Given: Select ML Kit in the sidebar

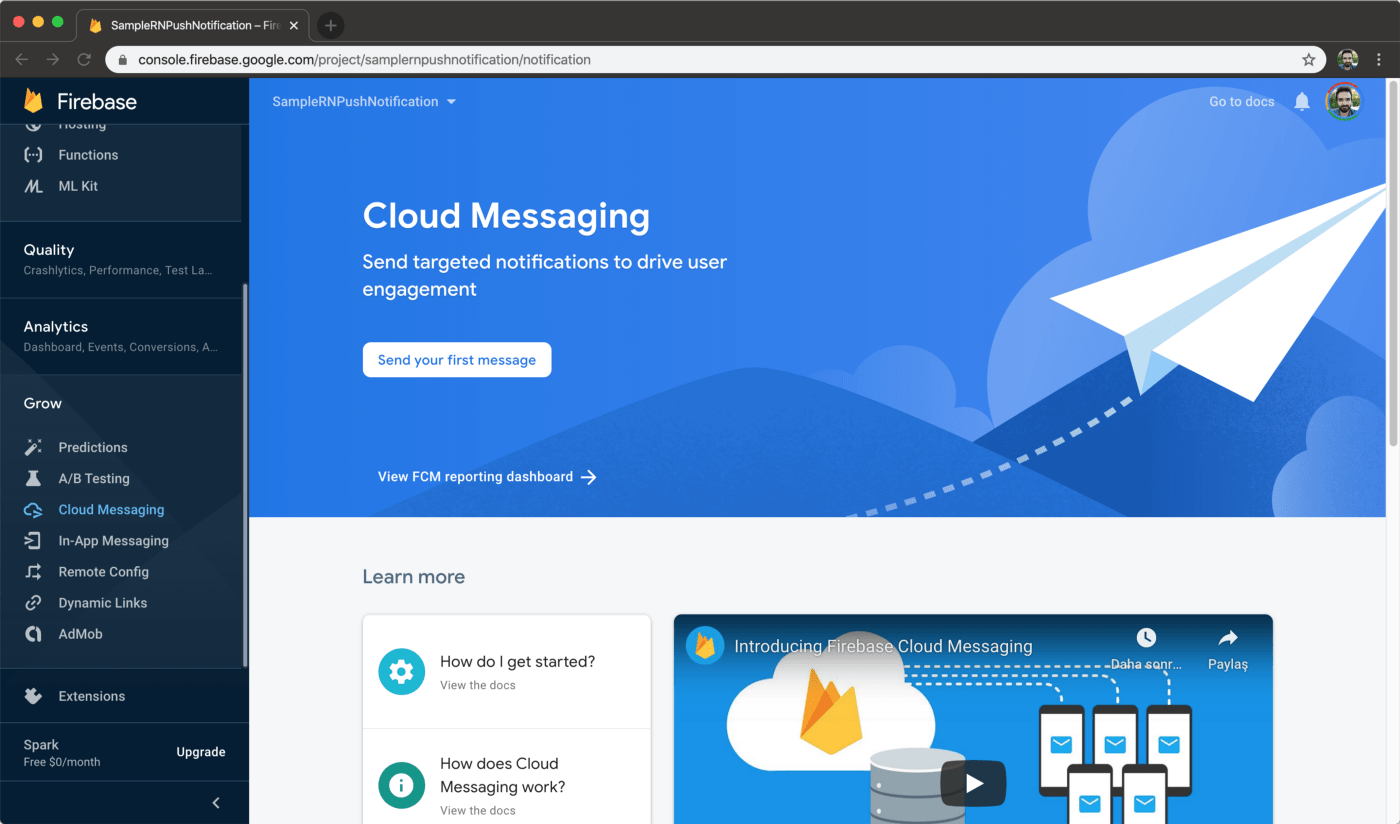Looking at the screenshot, I should tap(78, 186).
